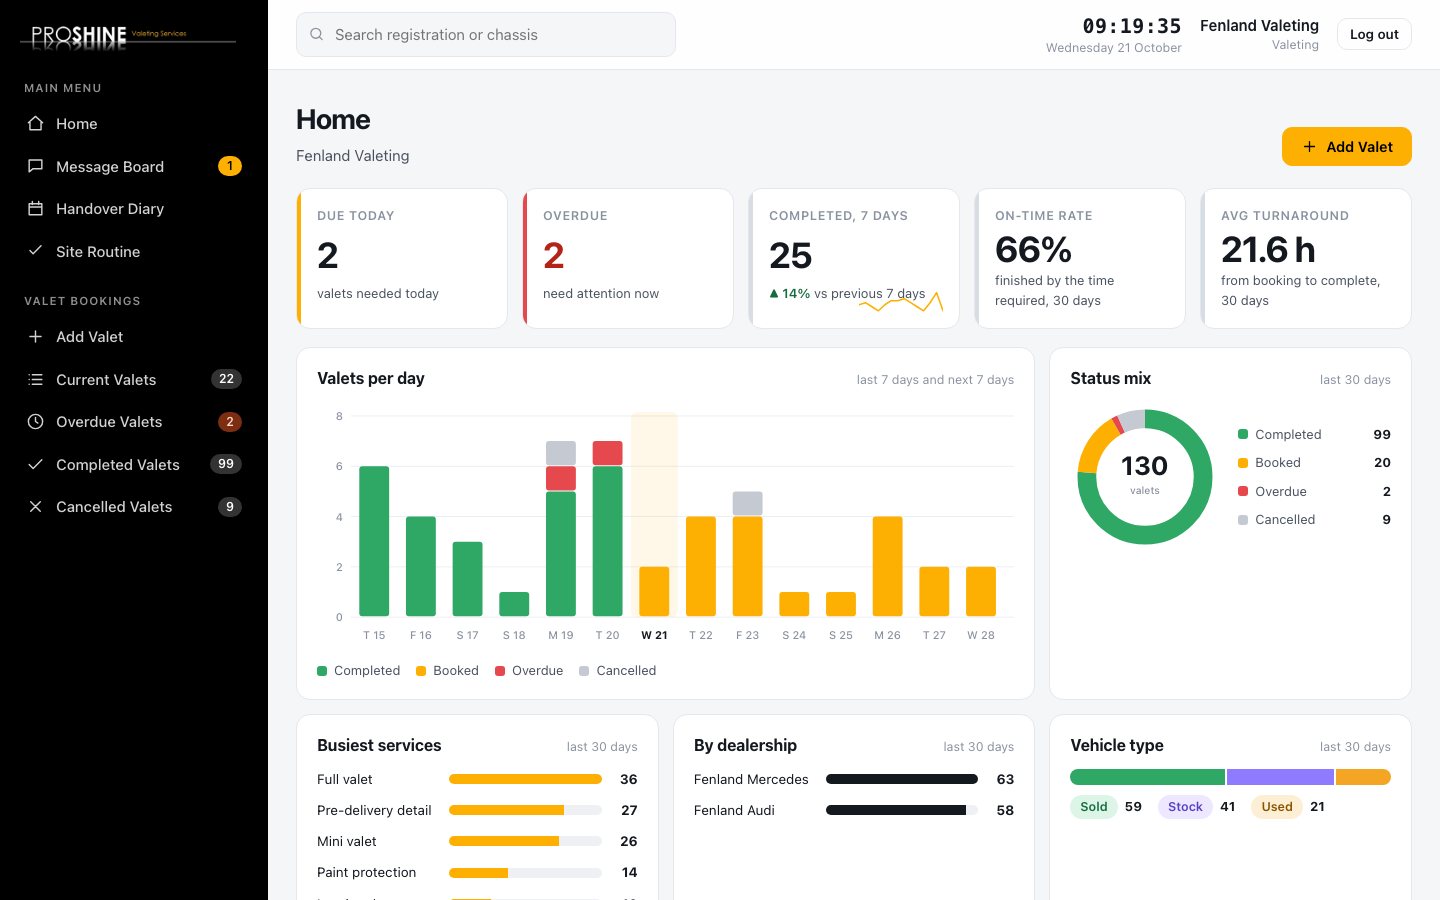Click the Fenland Mercedes dealership bar
This screenshot has height=900, width=1440.
tap(902, 779)
